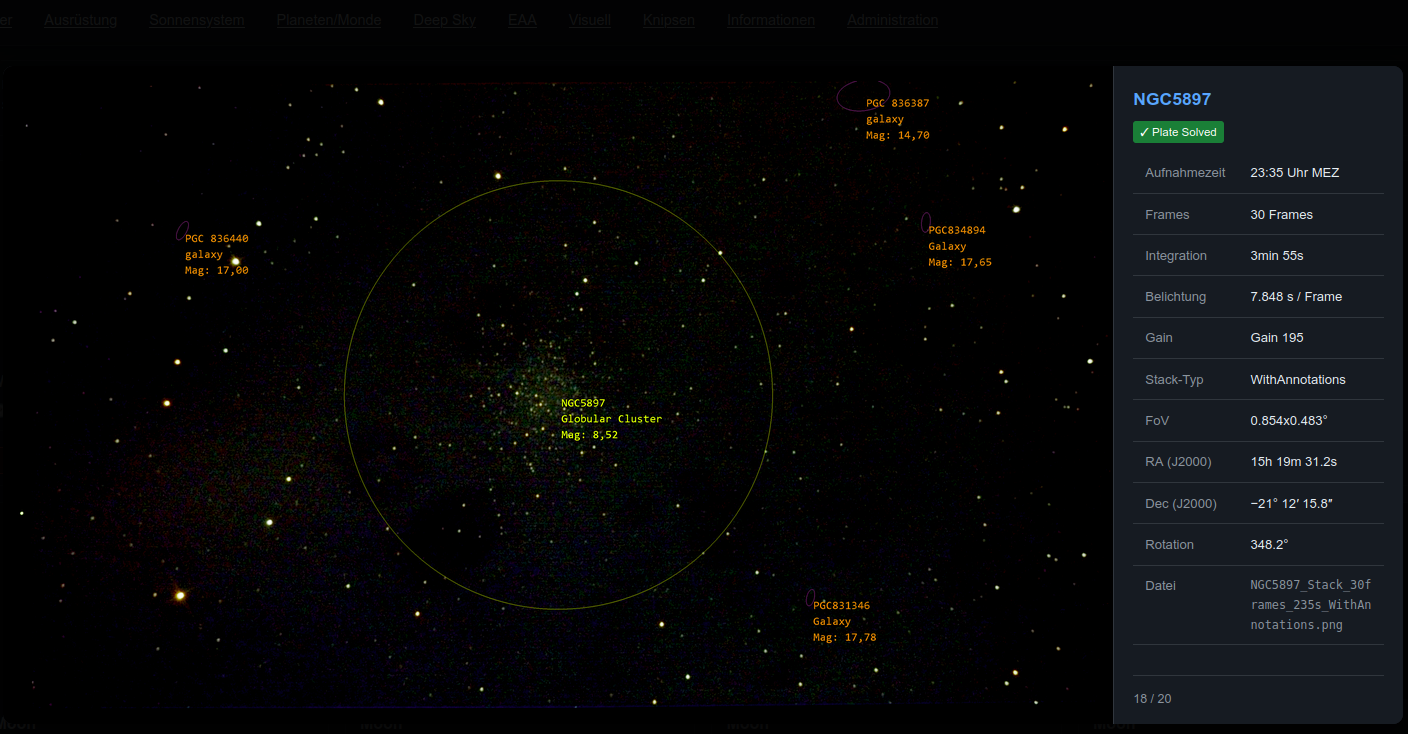
Task: Click the 18 / 20 image counter
Action: pos(1152,699)
